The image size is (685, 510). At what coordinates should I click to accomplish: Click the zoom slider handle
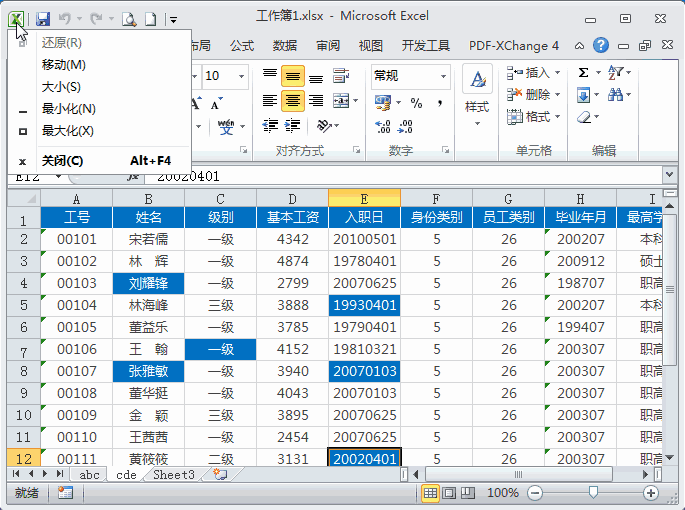(594, 493)
